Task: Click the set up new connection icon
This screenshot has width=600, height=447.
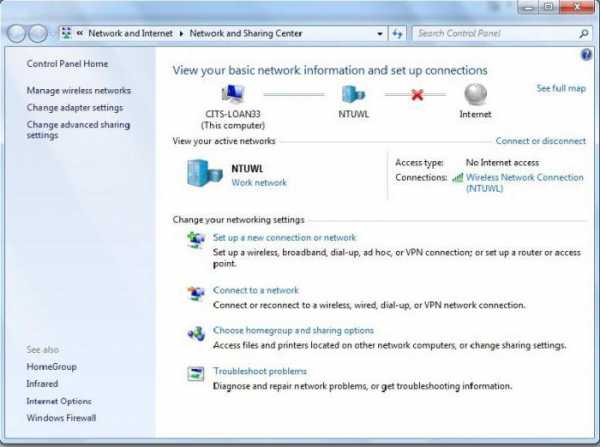Action: pyautogui.click(x=196, y=240)
